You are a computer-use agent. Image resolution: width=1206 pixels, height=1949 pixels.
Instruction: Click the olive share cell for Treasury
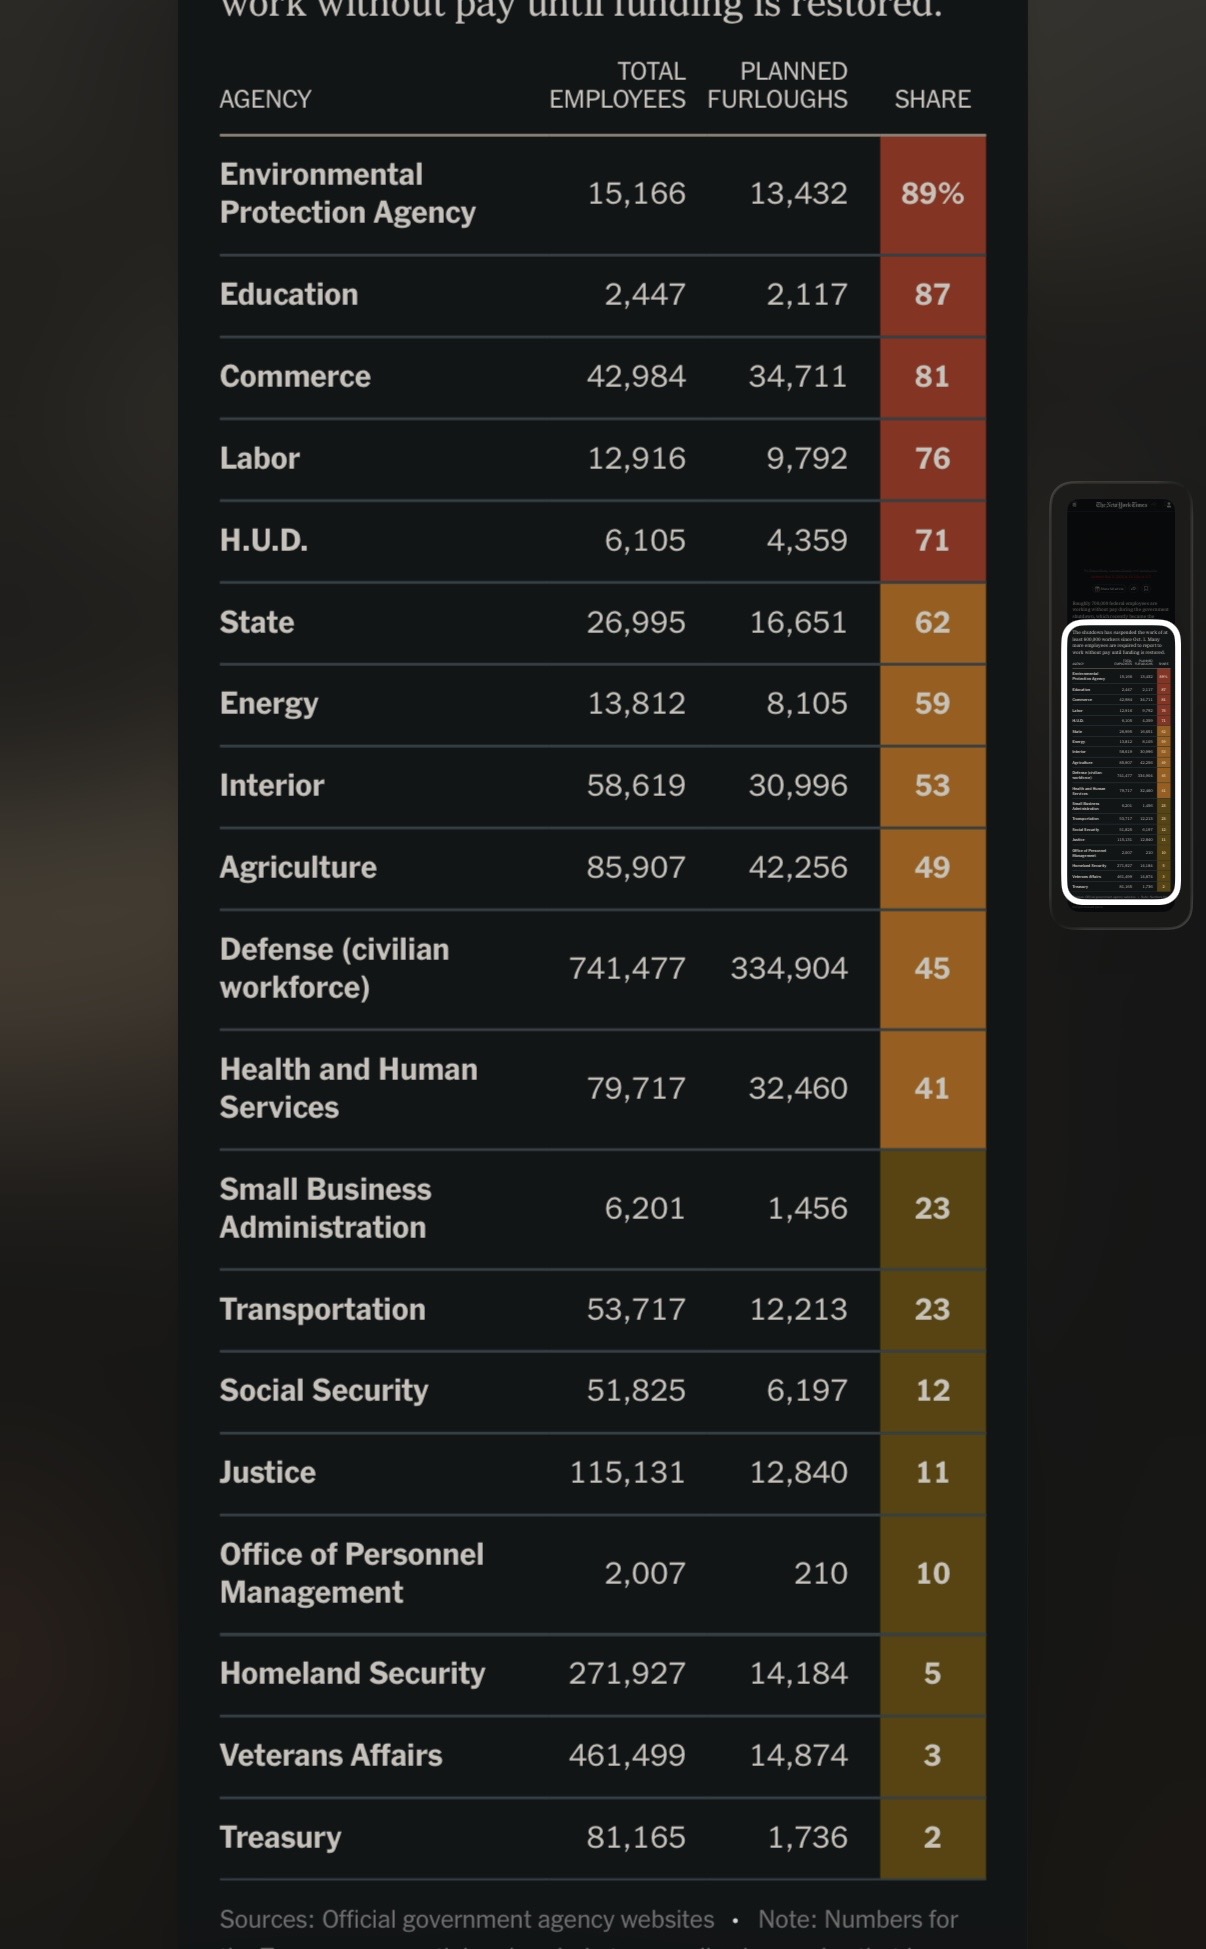932,1837
